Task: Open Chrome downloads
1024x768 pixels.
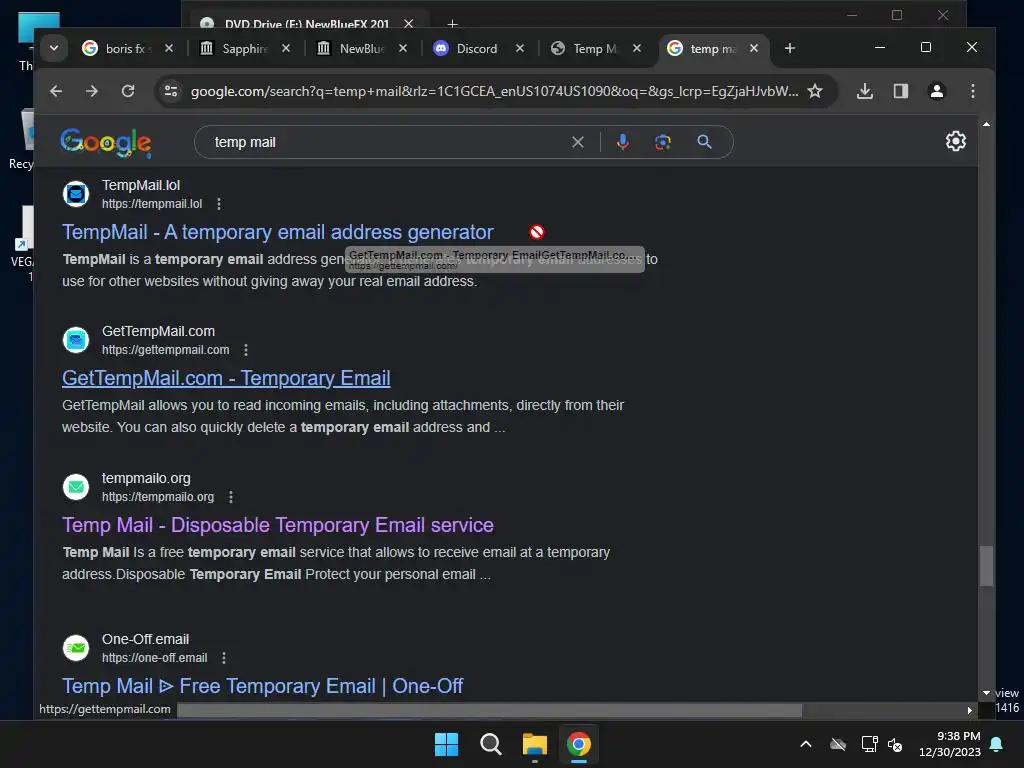Action: pos(865,91)
